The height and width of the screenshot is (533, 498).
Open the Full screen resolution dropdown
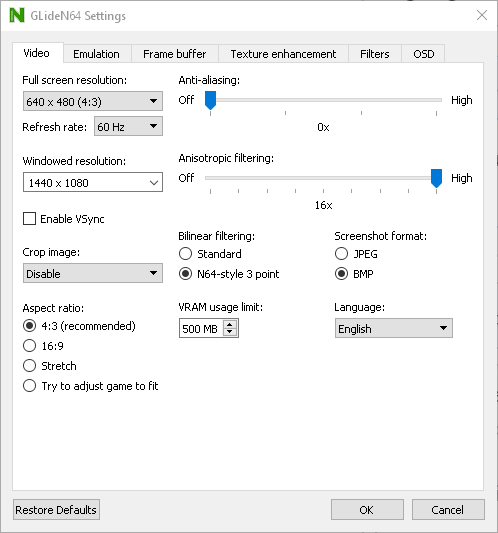coord(93,101)
